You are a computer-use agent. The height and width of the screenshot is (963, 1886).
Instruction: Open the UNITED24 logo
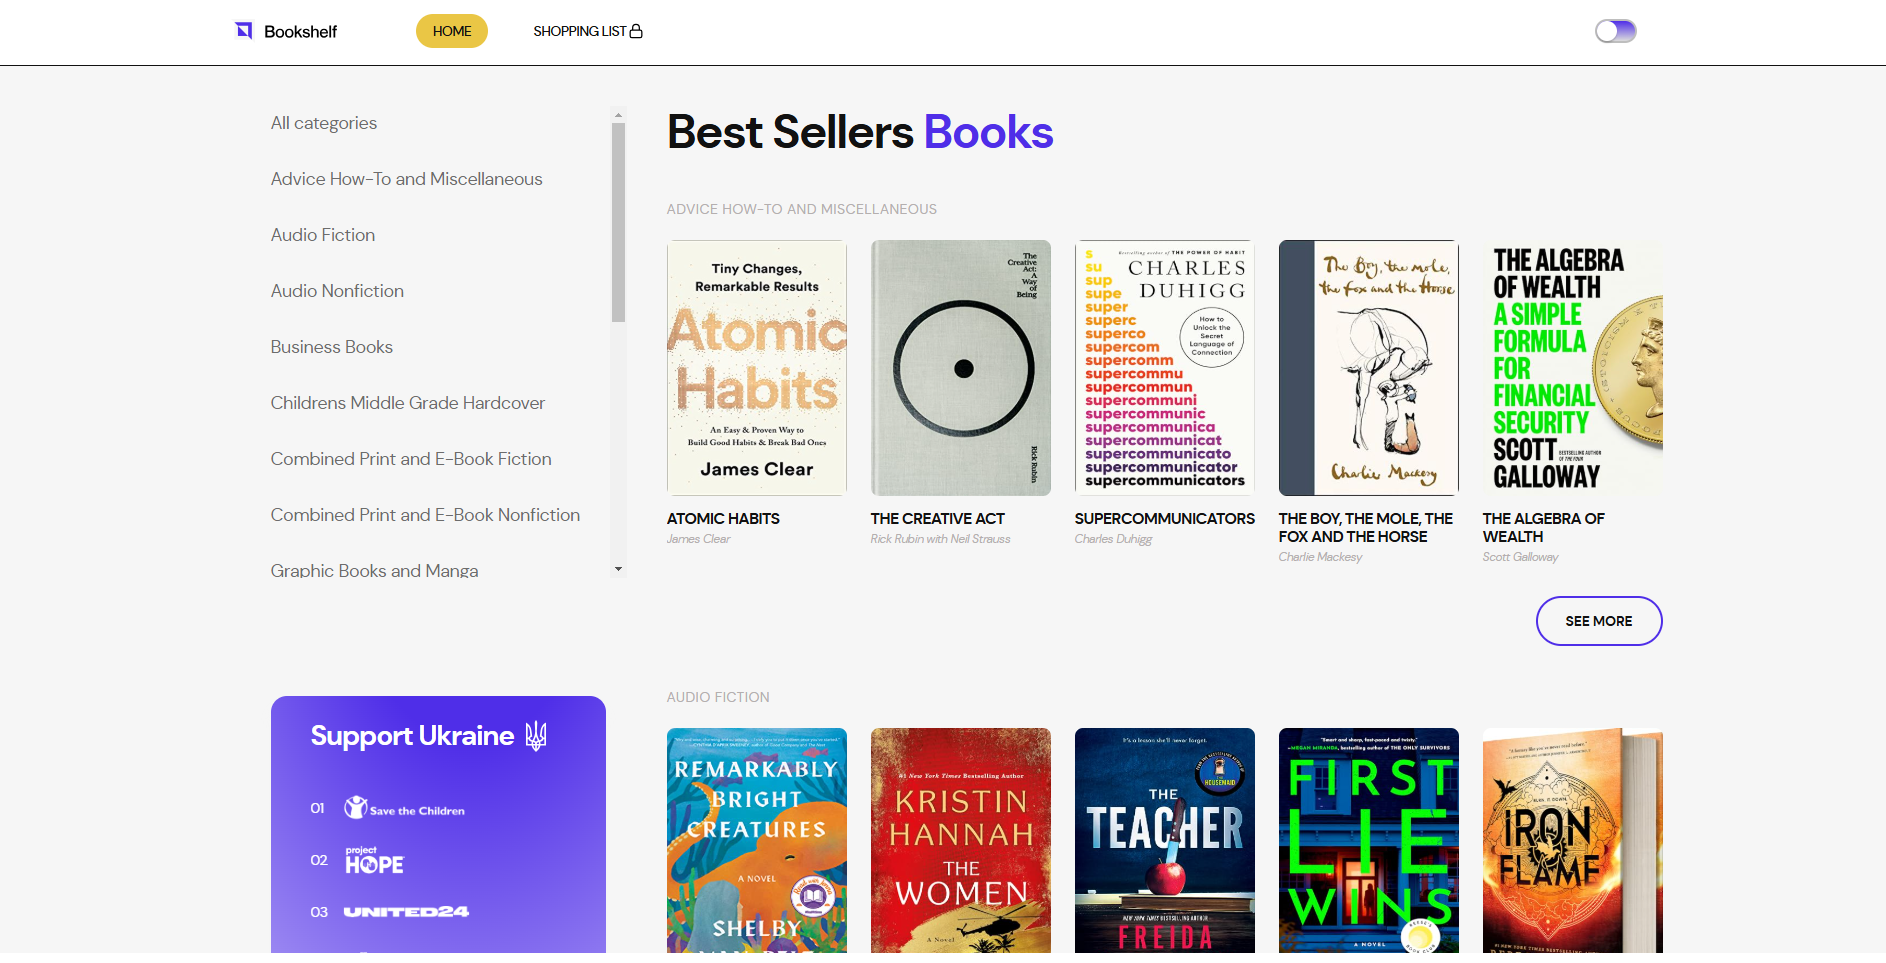[406, 912]
